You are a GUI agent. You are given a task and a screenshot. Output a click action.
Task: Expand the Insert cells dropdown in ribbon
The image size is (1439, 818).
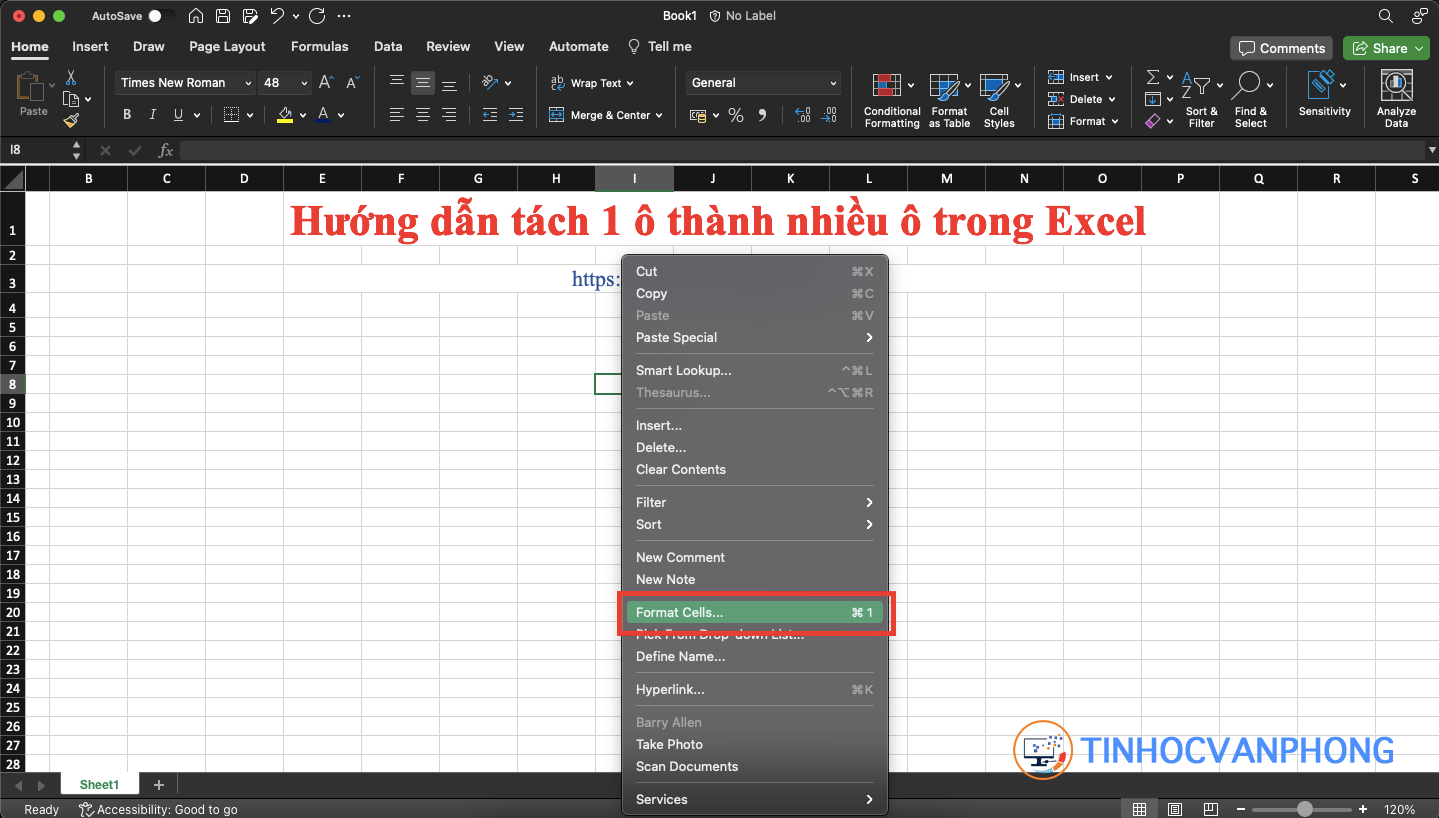tap(1109, 77)
